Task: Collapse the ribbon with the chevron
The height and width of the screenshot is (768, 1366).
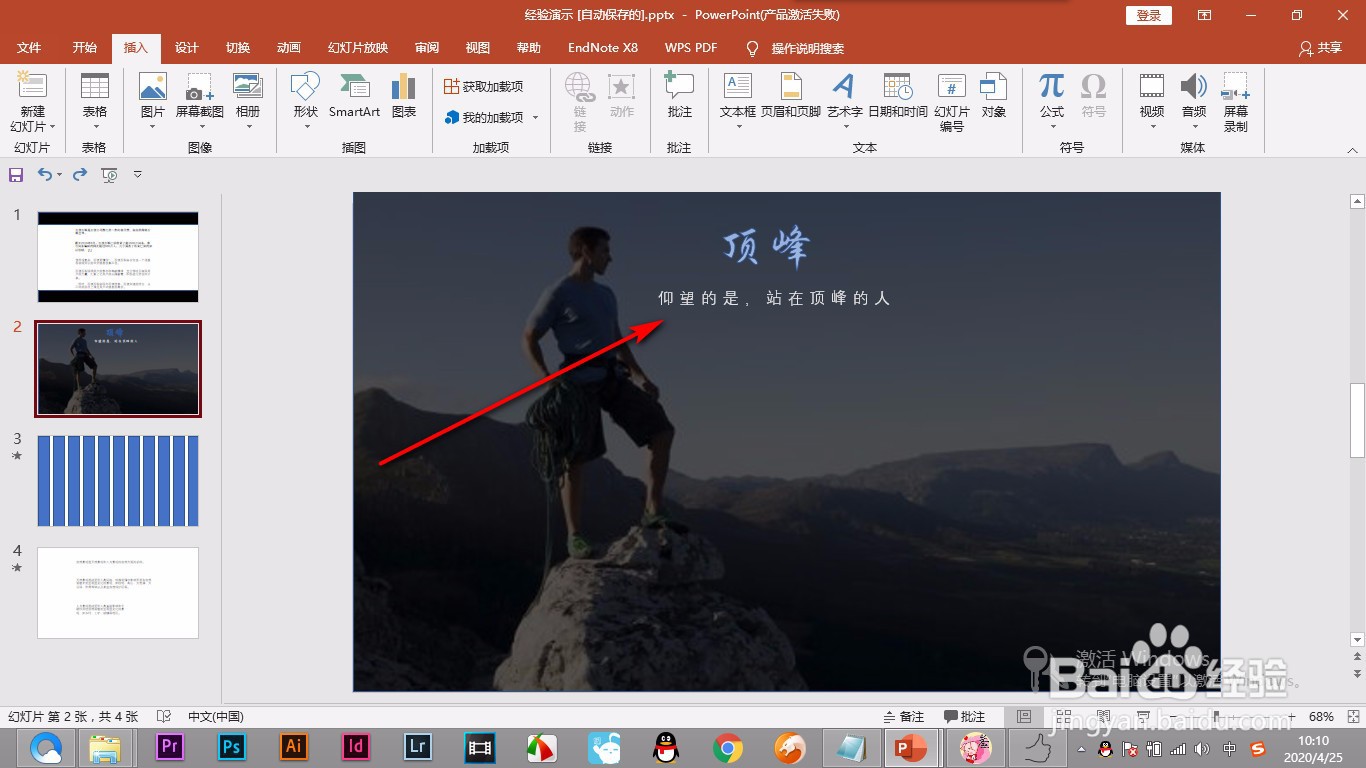Action: tap(1352, 151)
